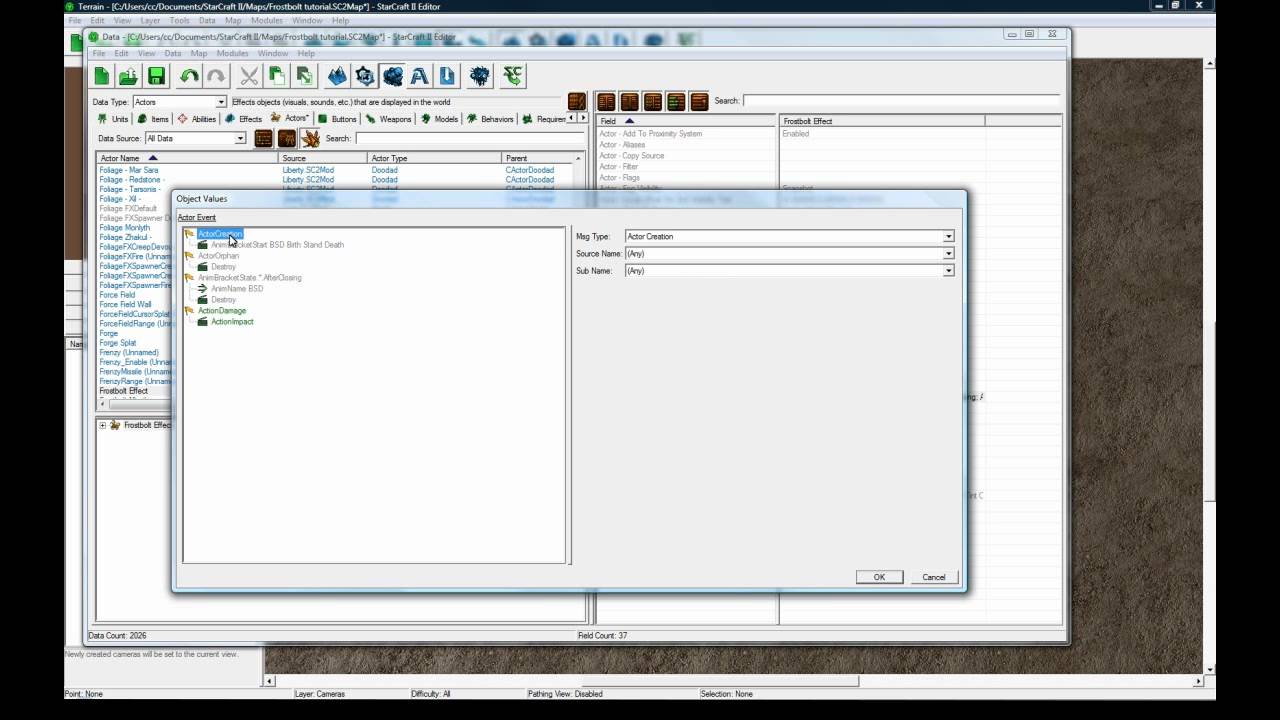
Task: Select the ActorCreation event in tree
Action: point(219,234)
